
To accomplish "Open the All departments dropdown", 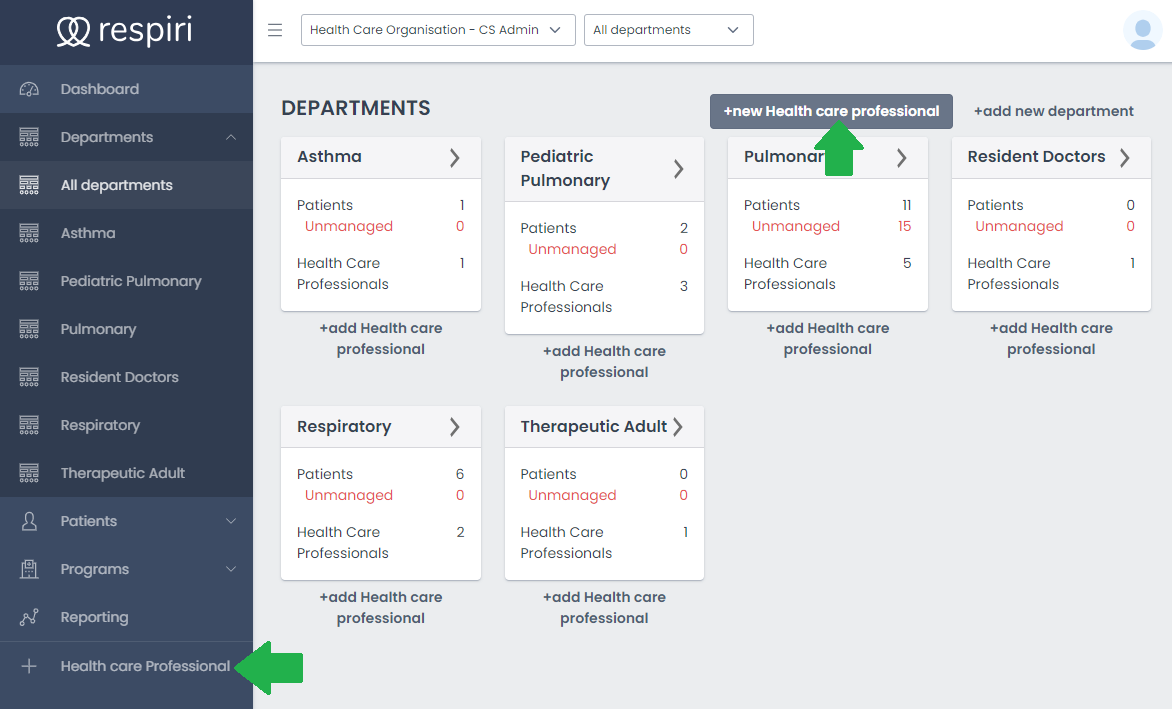I will 668,30.
